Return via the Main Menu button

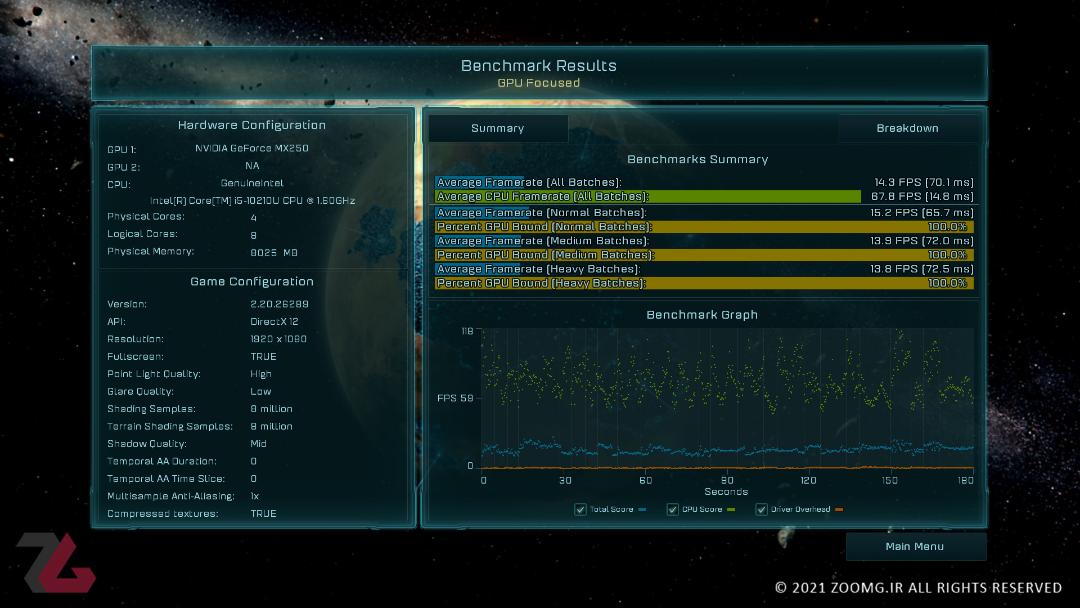[x=915, y=546]
